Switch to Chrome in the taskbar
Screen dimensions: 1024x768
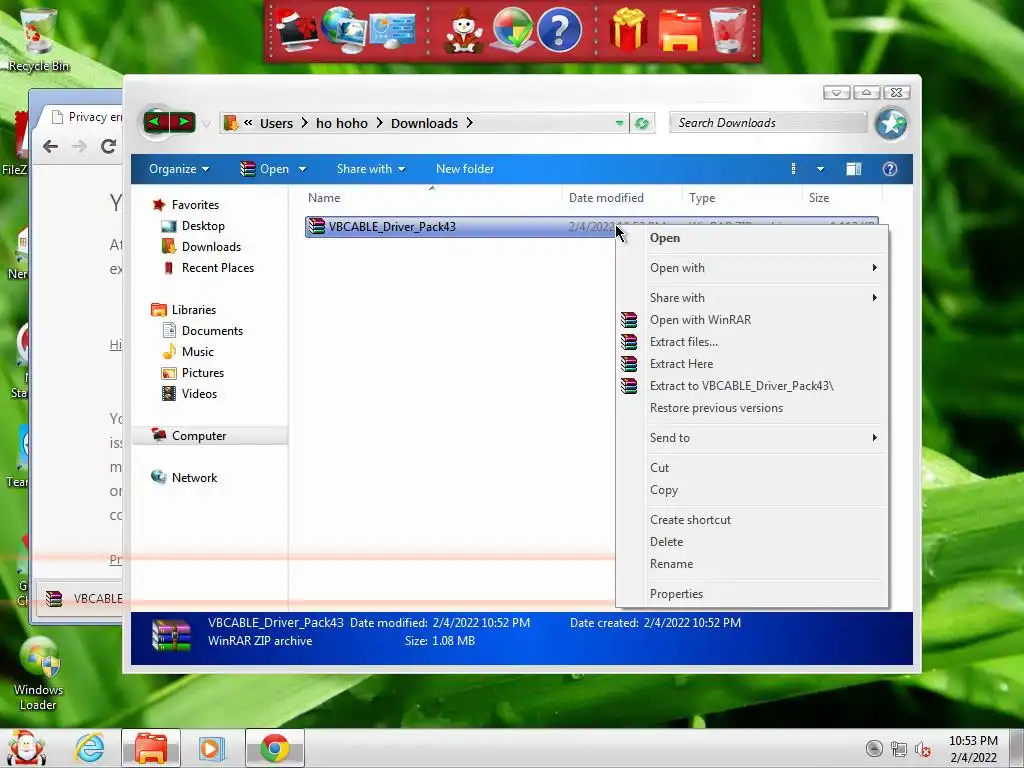[x=275, y=748]
